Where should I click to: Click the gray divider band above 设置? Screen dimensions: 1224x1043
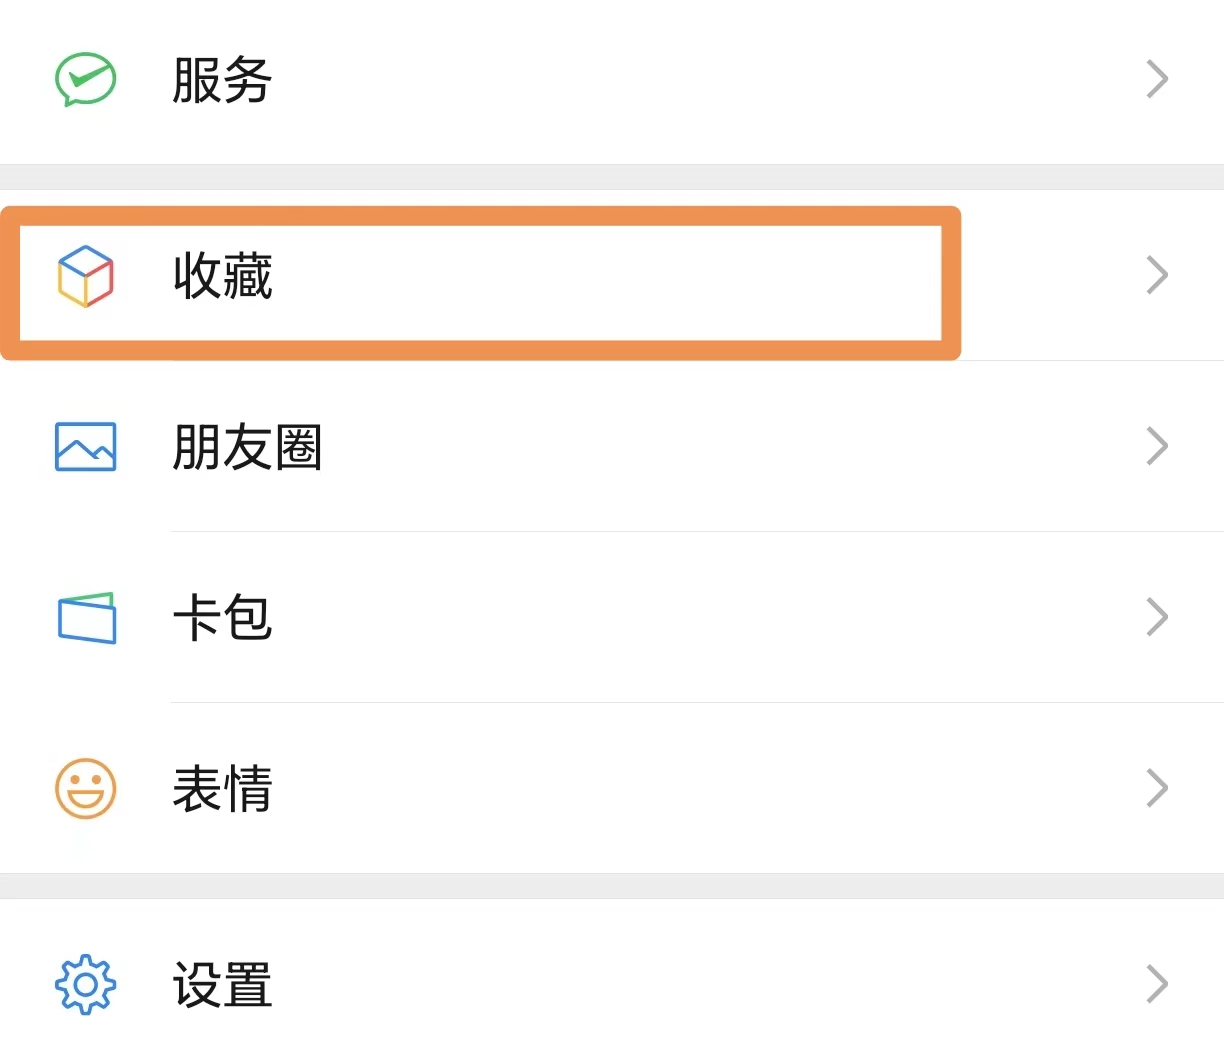pyautogui.click(x=612, y=886)
